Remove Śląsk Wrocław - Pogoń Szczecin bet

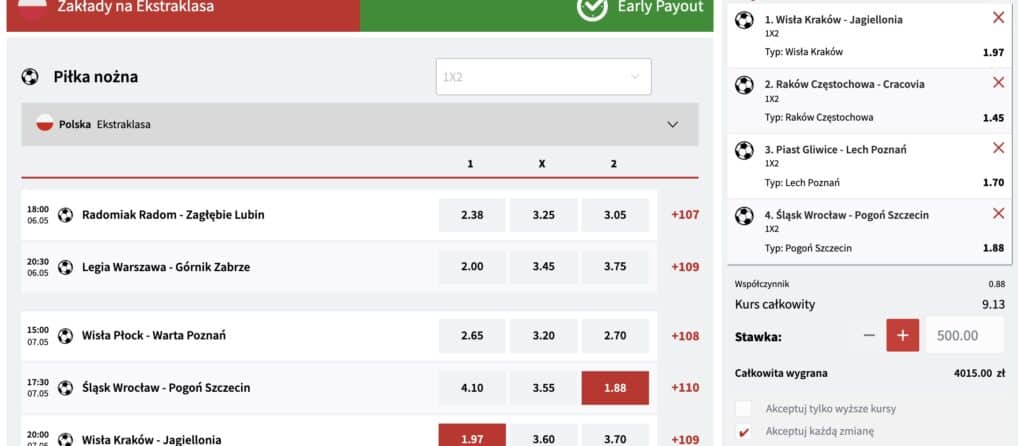tap(998, 214)
